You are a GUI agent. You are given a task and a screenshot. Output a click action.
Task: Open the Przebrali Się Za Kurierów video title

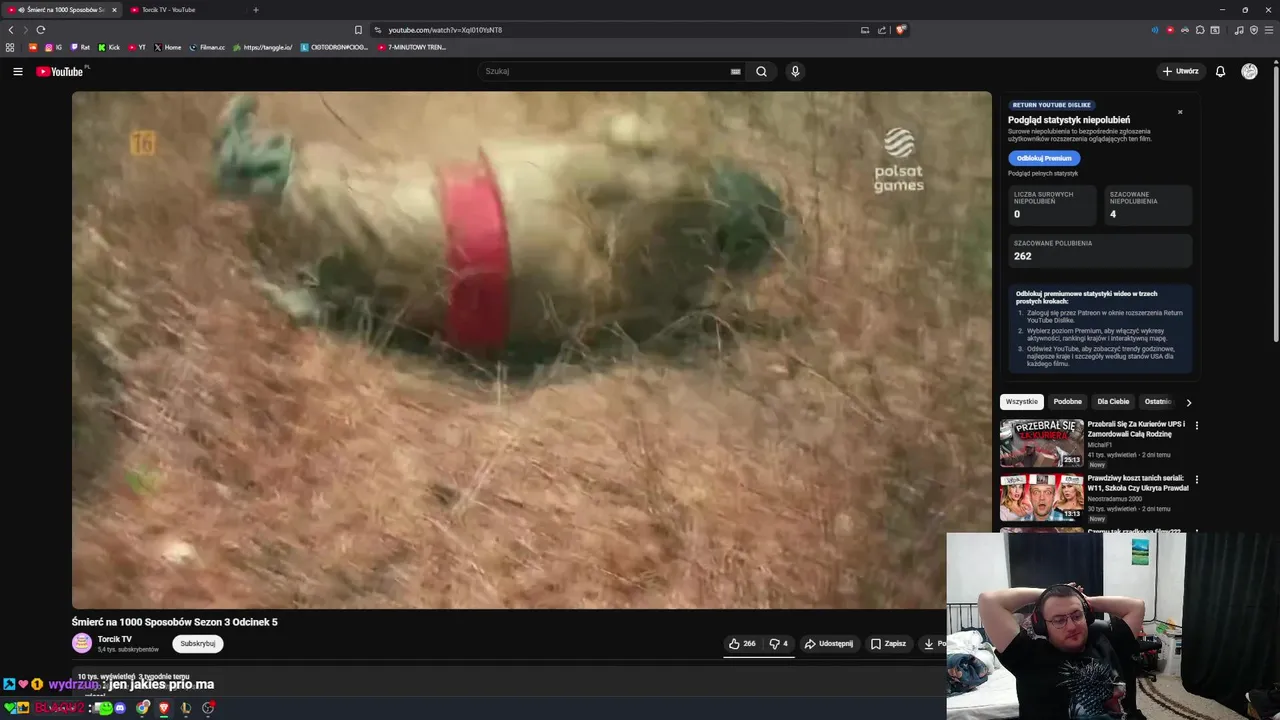click(1137, 429)
